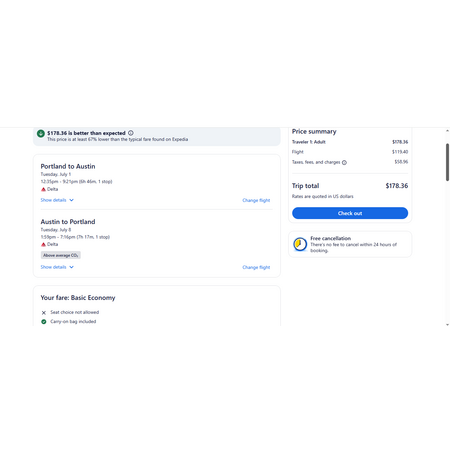
Task: Click the free cancellation clock icon
Action: (x=300, y=244)
